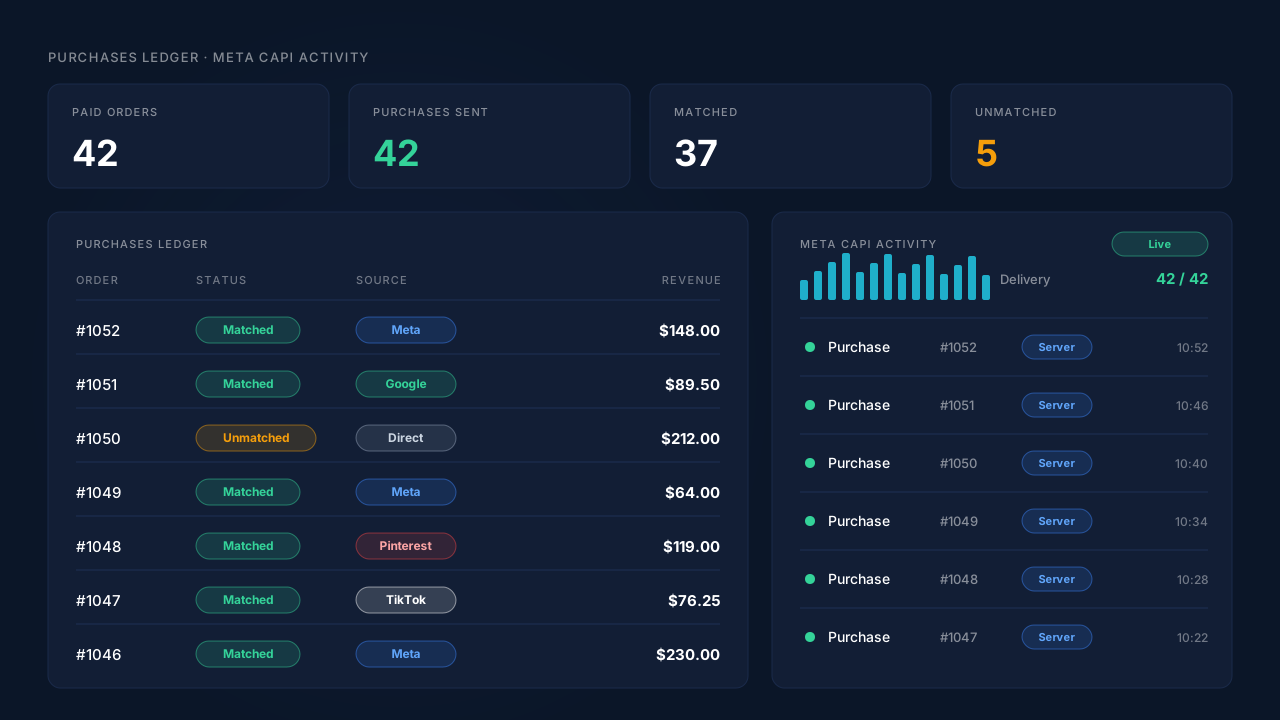Click the Purchase event label at 10:28

[859, 579]
